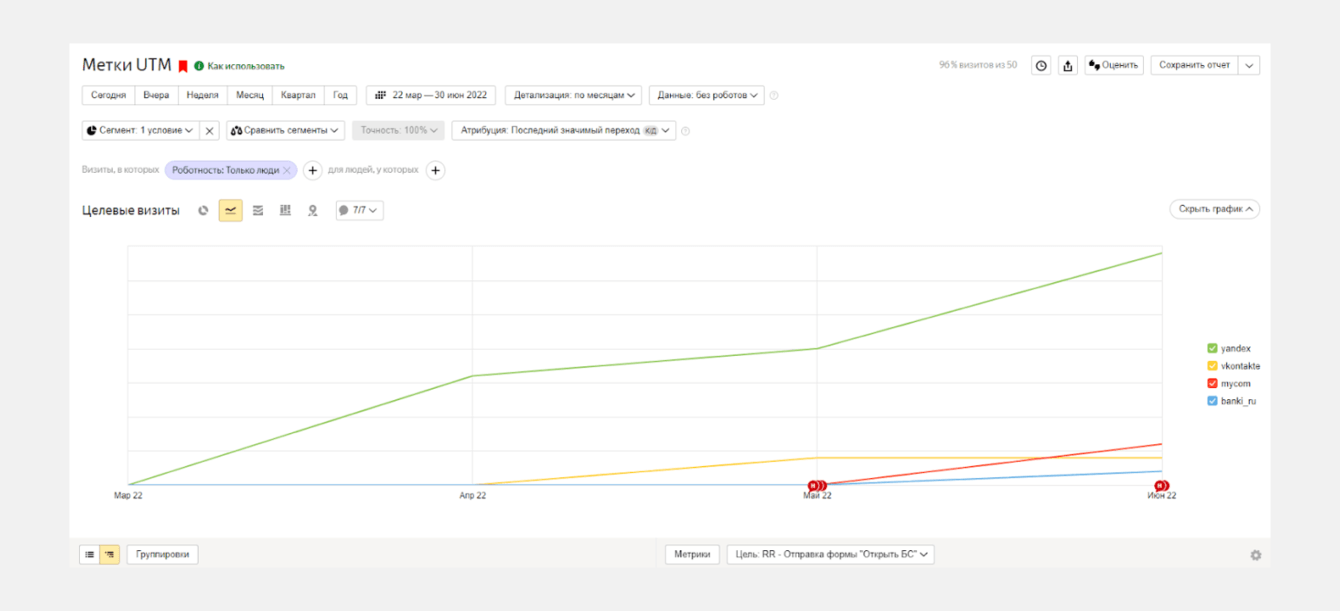This screenshot has width=1340, height=611.
Task: Switch chart to pie chart view
Action: pos(203,210)
